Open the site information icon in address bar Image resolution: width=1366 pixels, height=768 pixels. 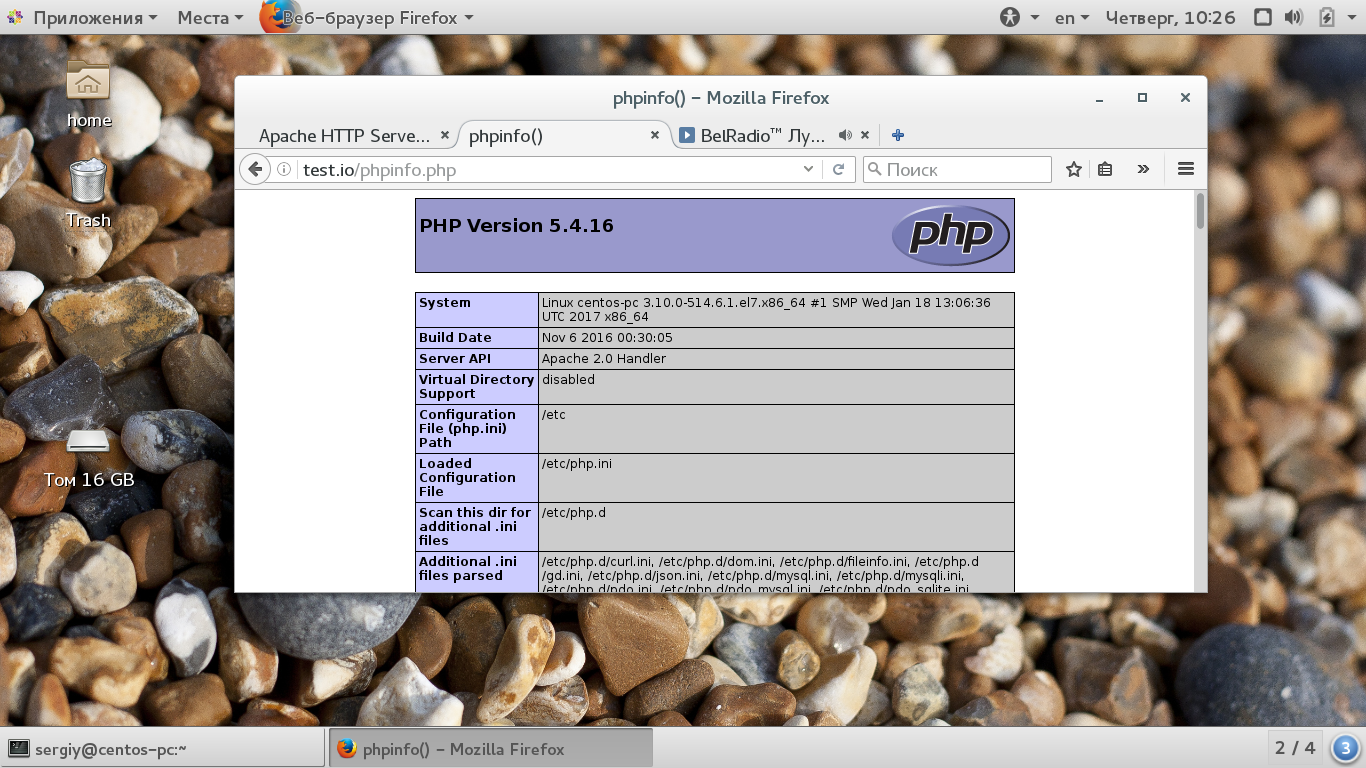coord(284,170)
